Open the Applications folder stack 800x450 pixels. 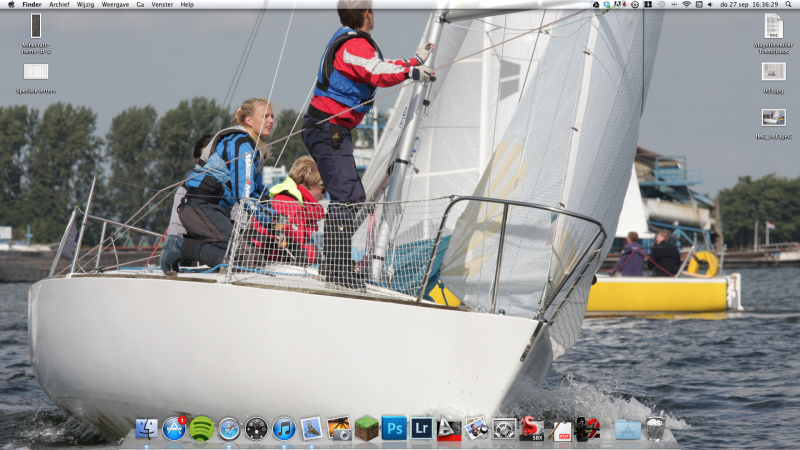[x=628, y=429]
